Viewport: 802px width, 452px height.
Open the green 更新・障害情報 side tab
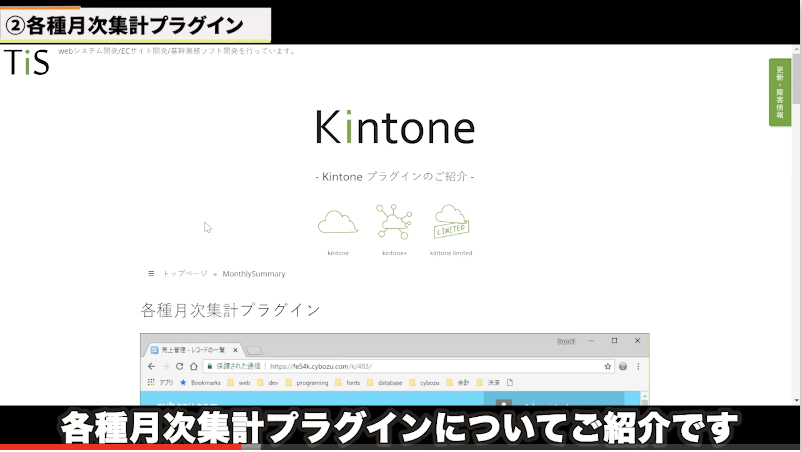point(780,92)
